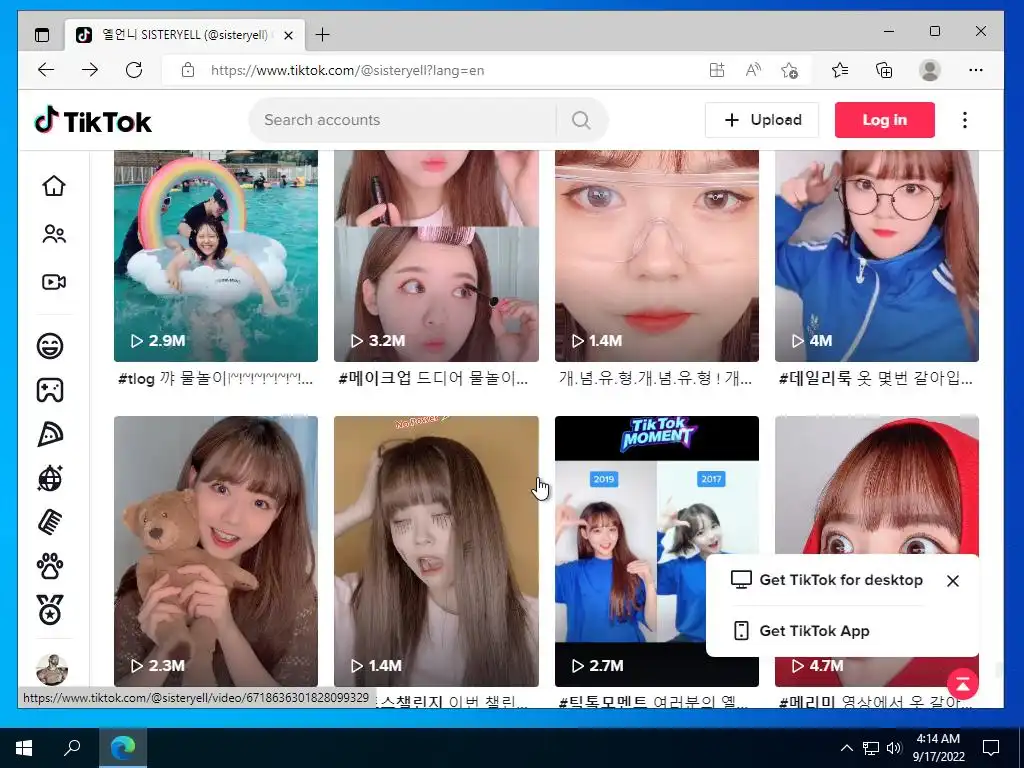Click the Edge icon in the taskbar
Screen dimensions: 1024x768
click(x=123, y=747)
